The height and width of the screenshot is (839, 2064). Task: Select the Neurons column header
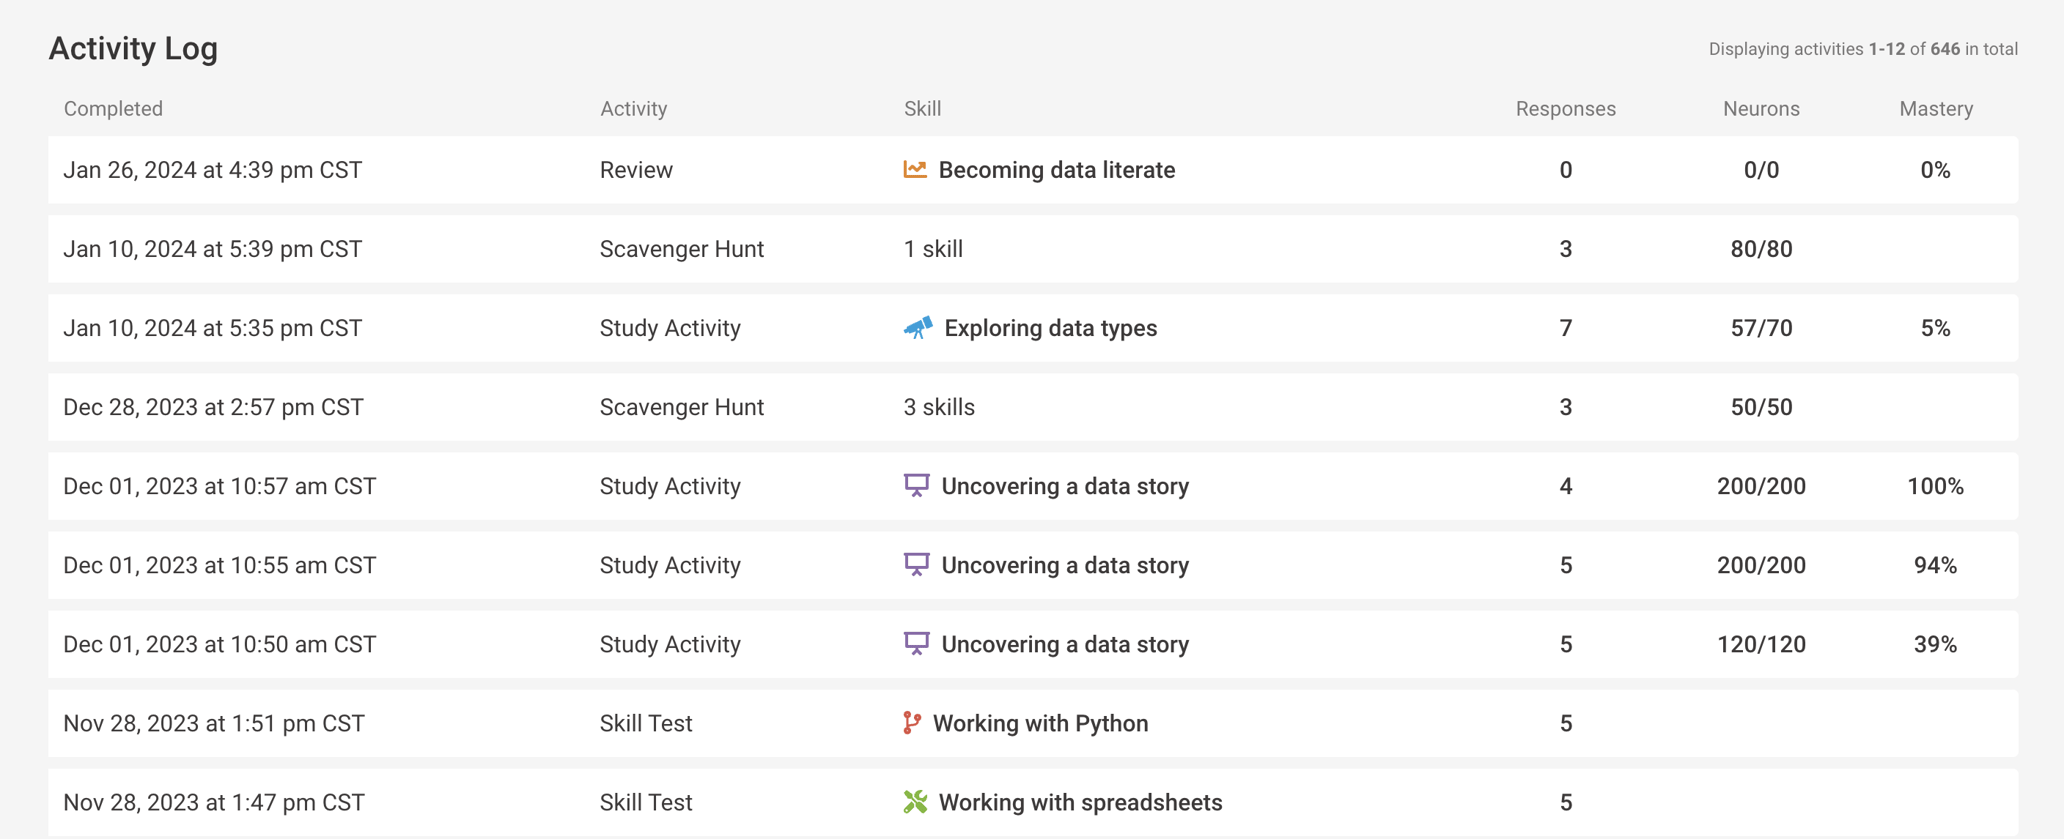point(1761,109)
